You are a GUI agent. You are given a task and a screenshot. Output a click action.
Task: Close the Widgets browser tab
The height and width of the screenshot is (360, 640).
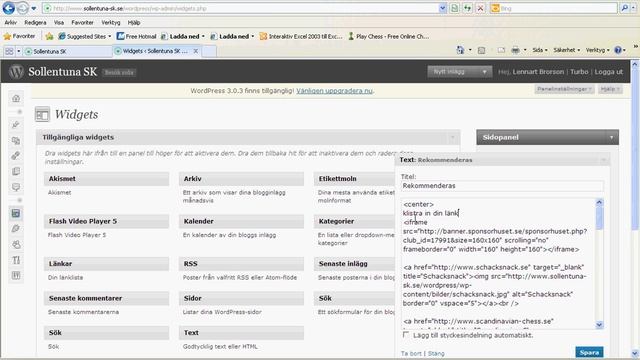(x=196, y=51)
